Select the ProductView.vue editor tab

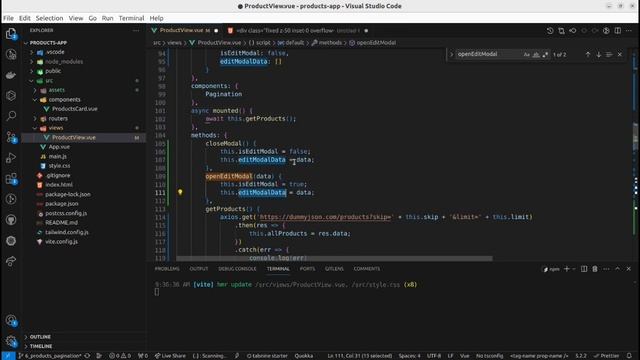[x=185, y=31]
